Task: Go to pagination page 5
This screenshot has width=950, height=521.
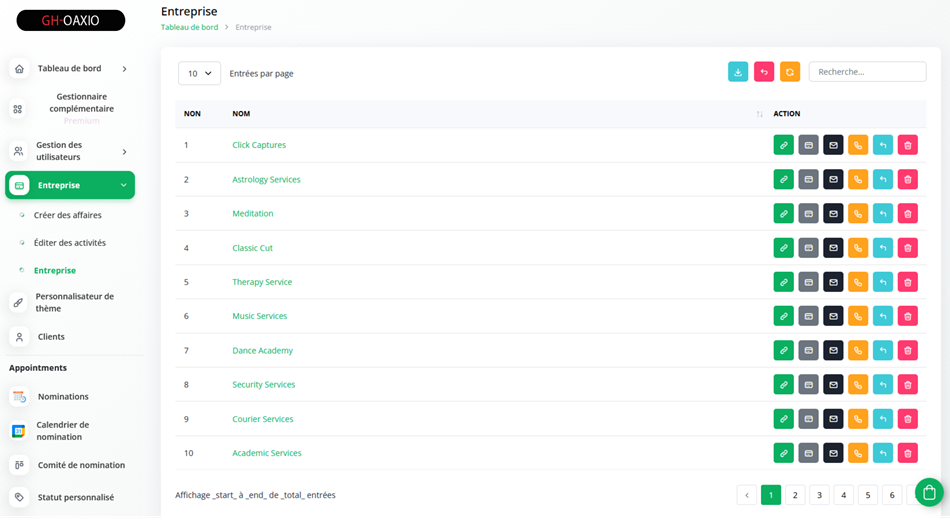Action: 868,495
